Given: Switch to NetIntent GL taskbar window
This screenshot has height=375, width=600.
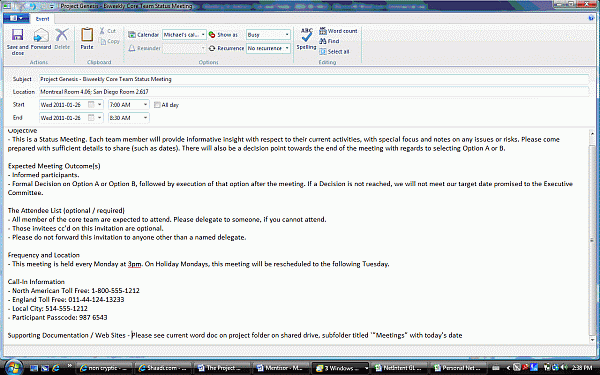Looking at the screenshot, I should point(398,368).
